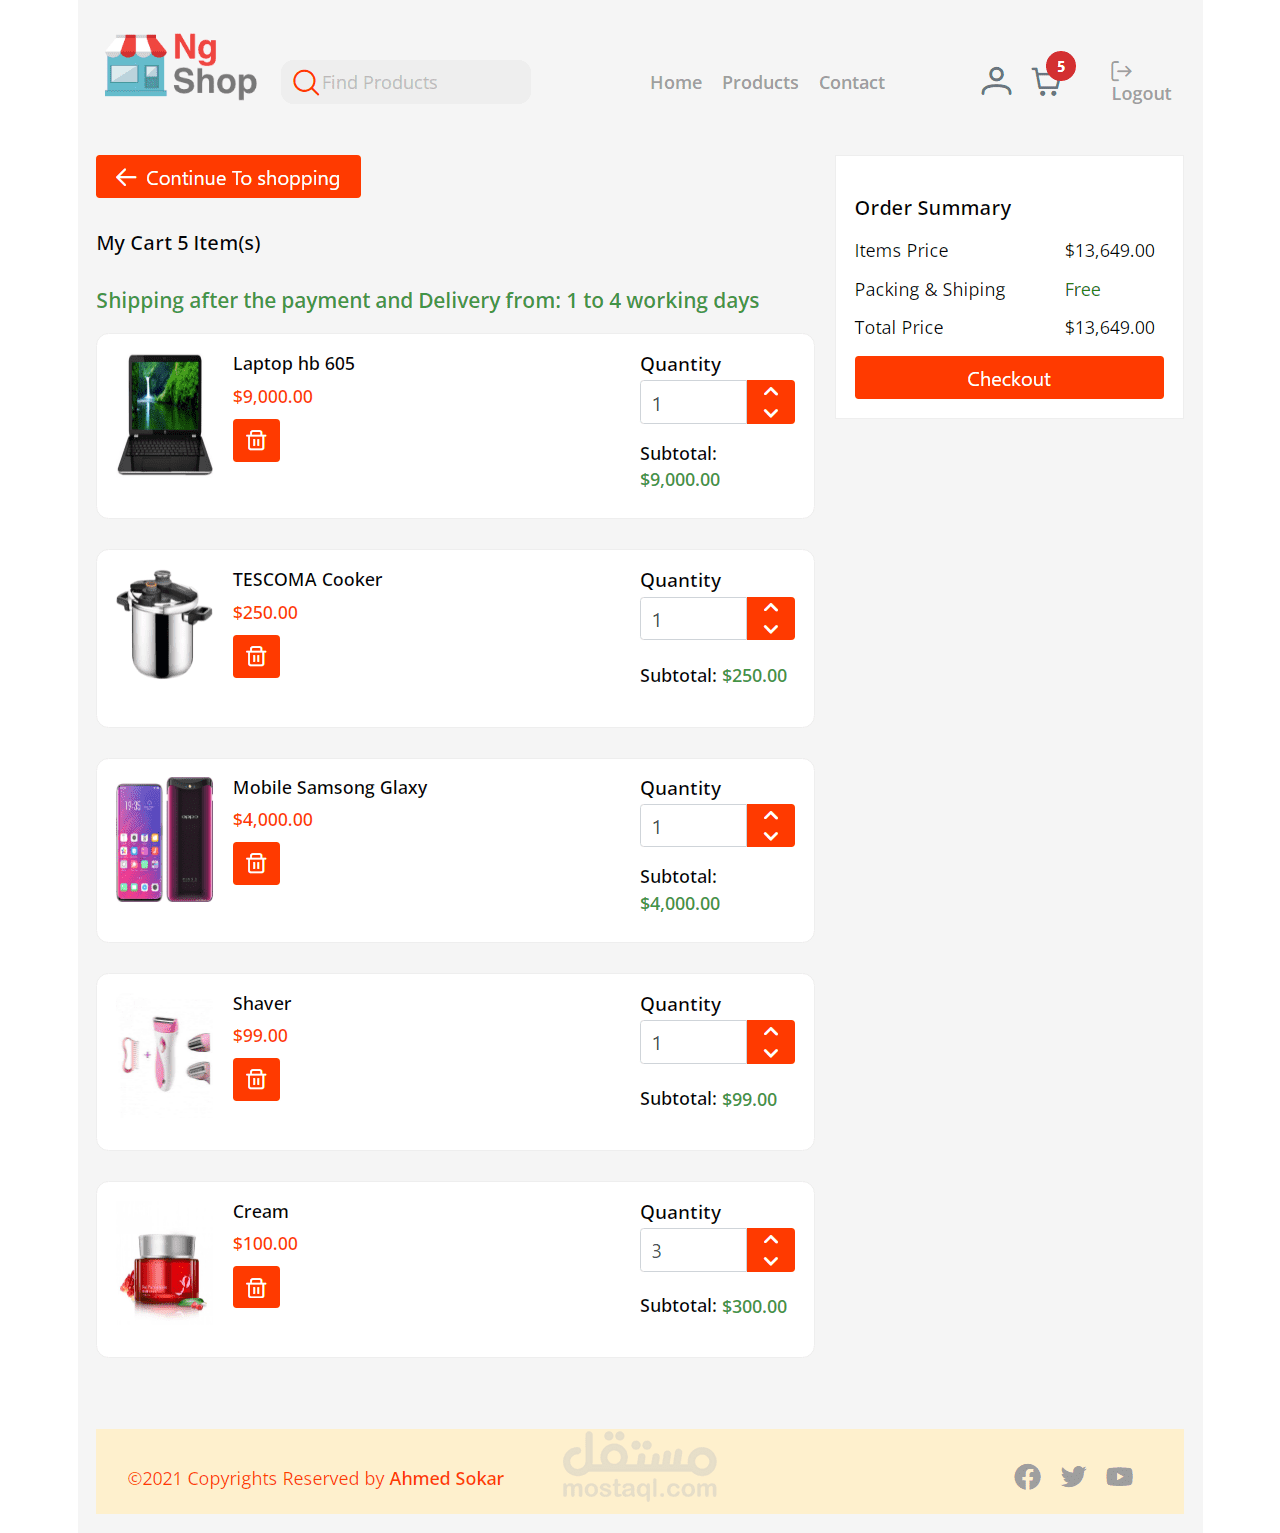Click the Mobile Samsong Glaxy product thumbnail

click(x=165, y=839)
